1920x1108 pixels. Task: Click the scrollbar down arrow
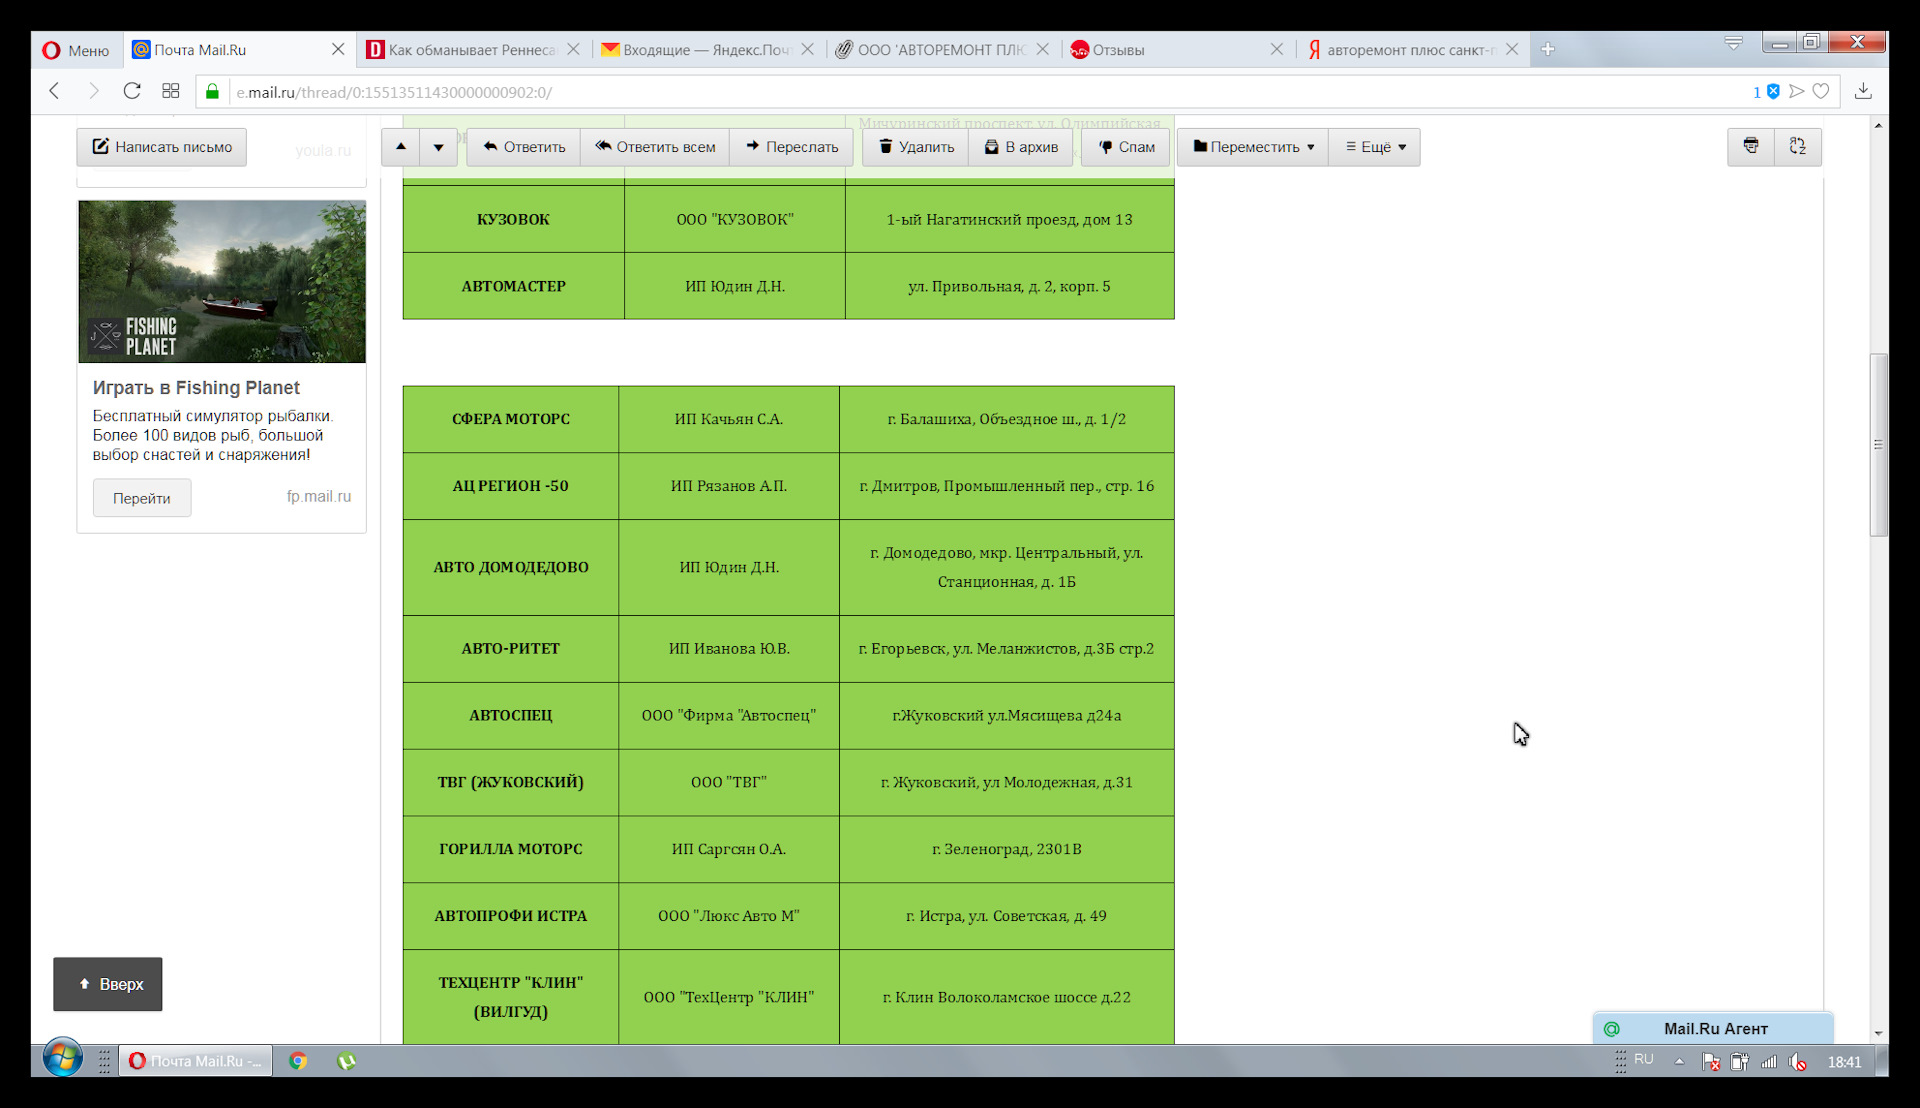click(1879, 1034)
